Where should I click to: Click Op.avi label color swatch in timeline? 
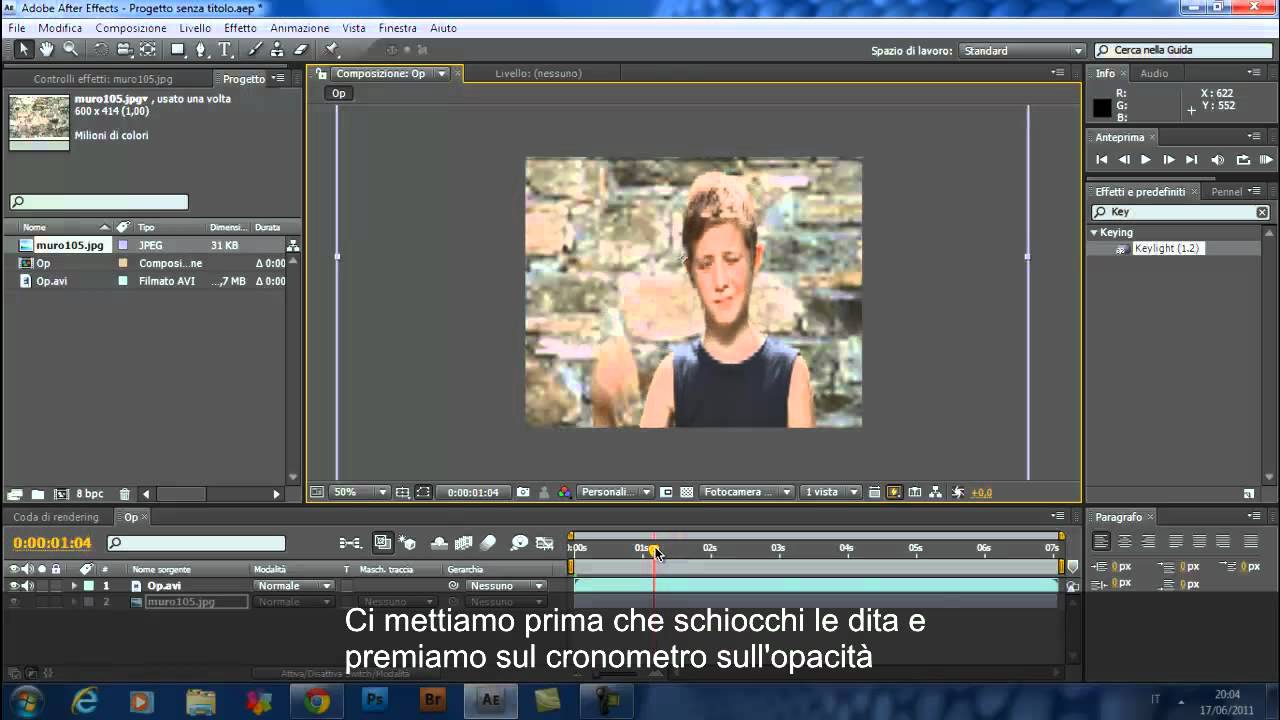[x=88, y=586]
